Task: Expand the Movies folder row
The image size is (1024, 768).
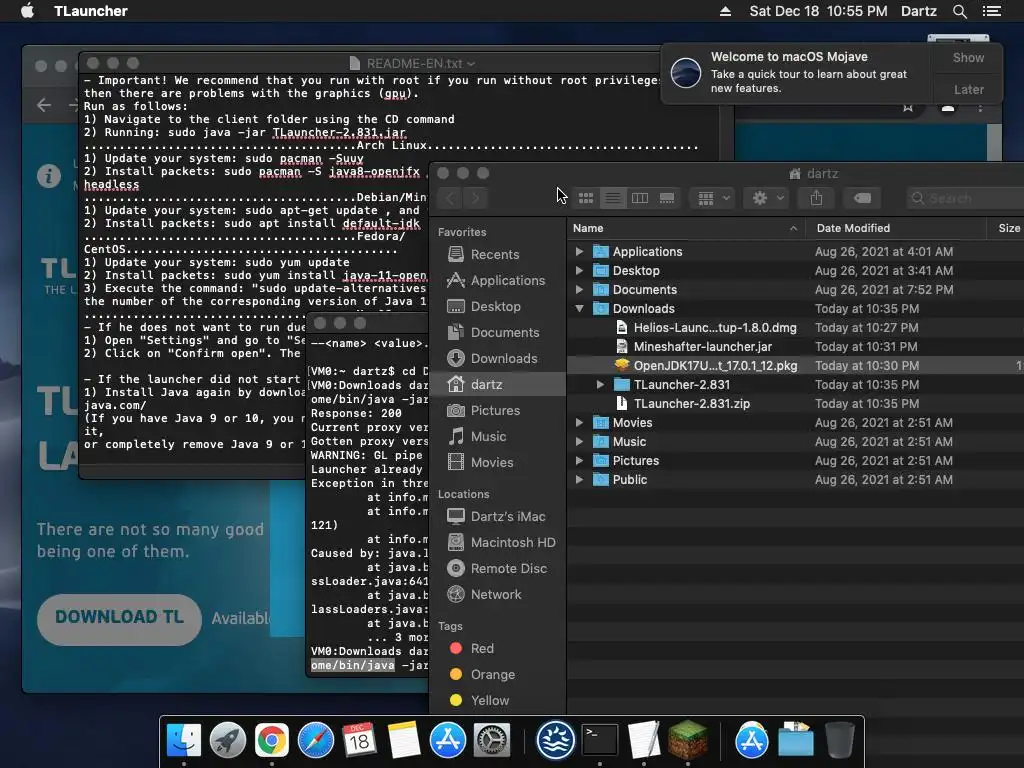Action: (579, 423)
